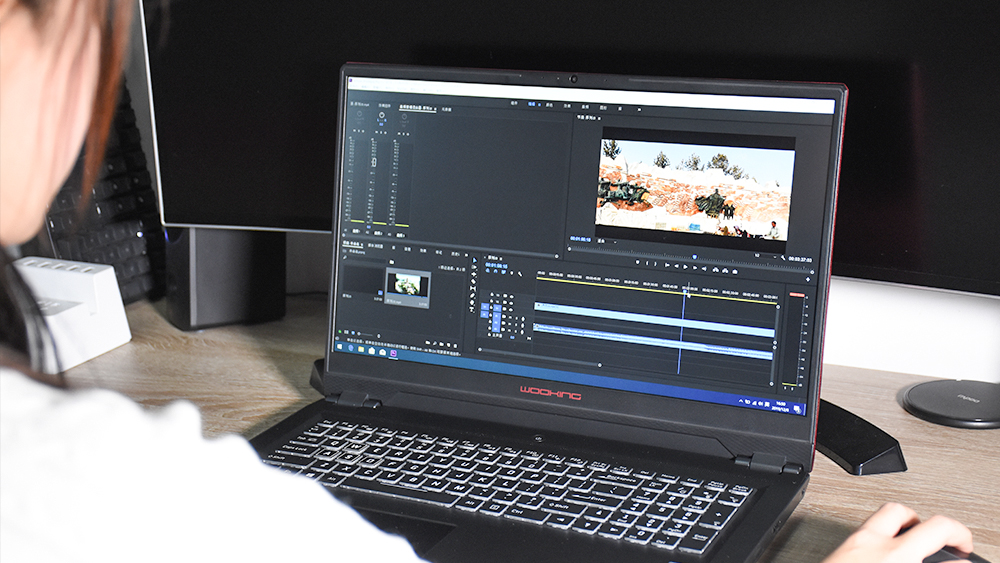1000x563 pixels.
Task: Toggle insert sequences as nests icon
Action: tap(489, 271)
